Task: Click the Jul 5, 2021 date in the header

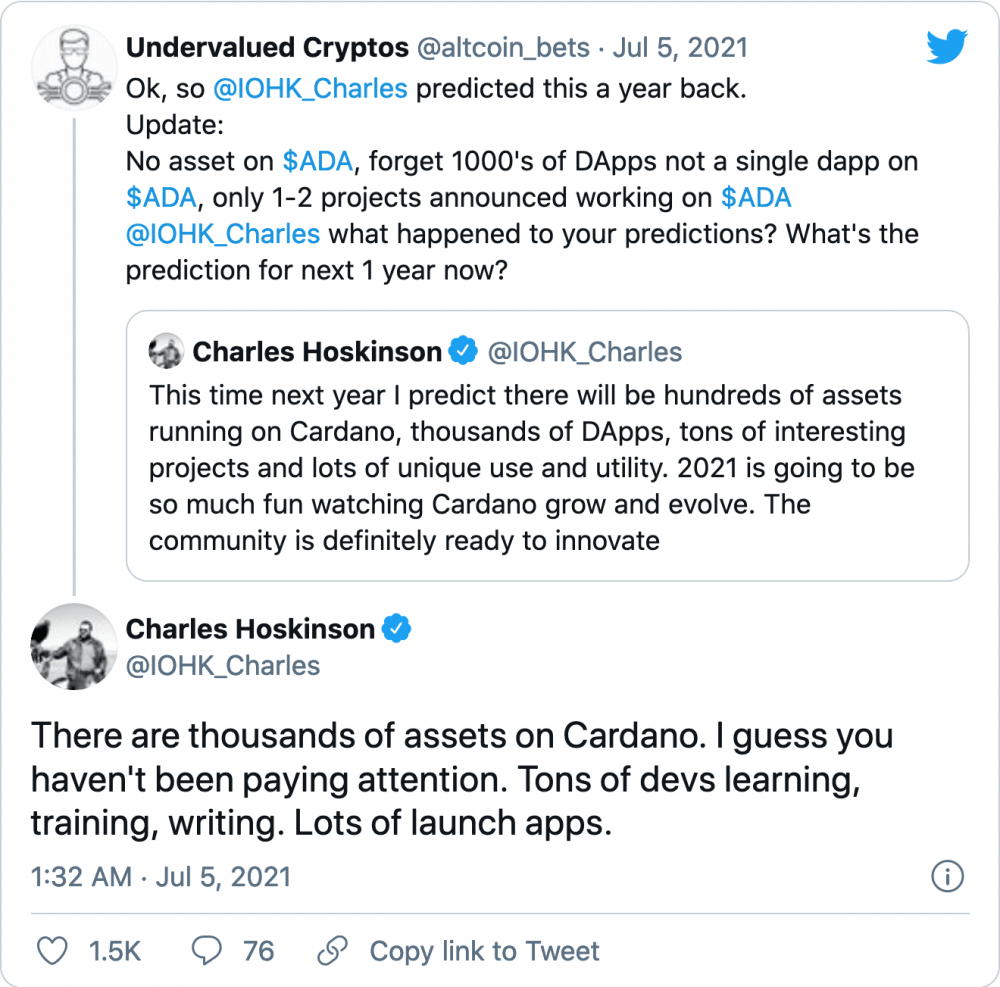Action: tap(680, 48)
